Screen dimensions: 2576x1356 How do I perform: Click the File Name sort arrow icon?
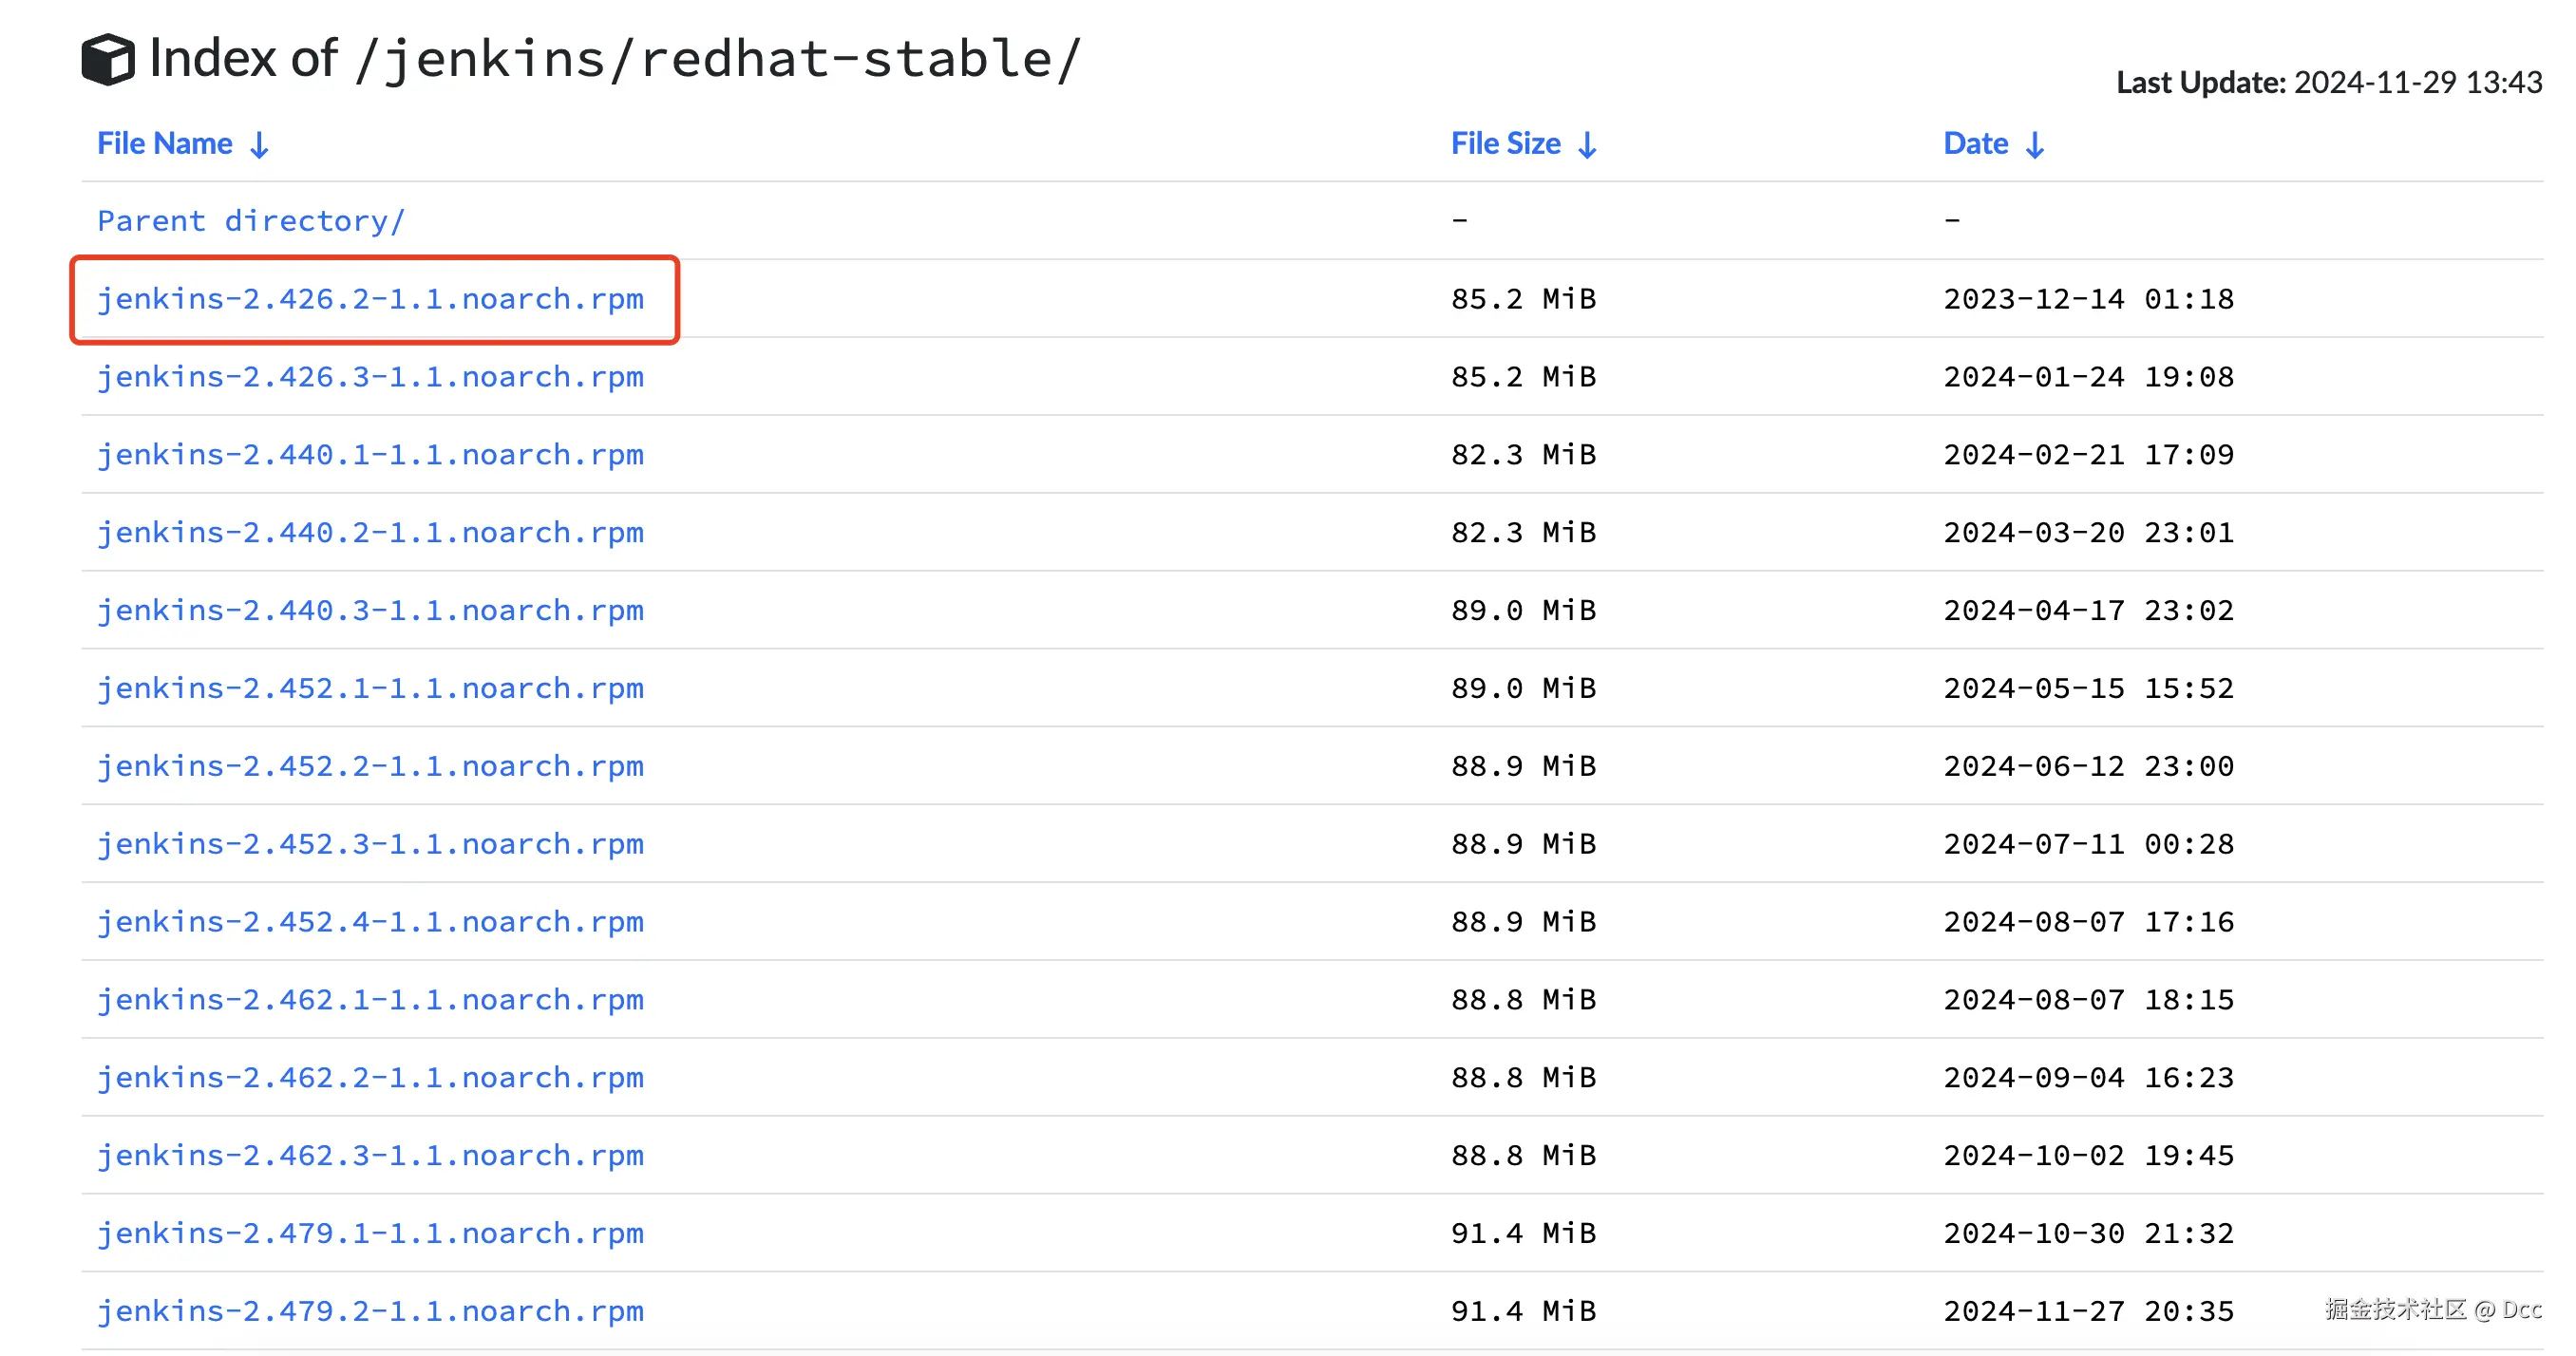[x=259, y=146]
